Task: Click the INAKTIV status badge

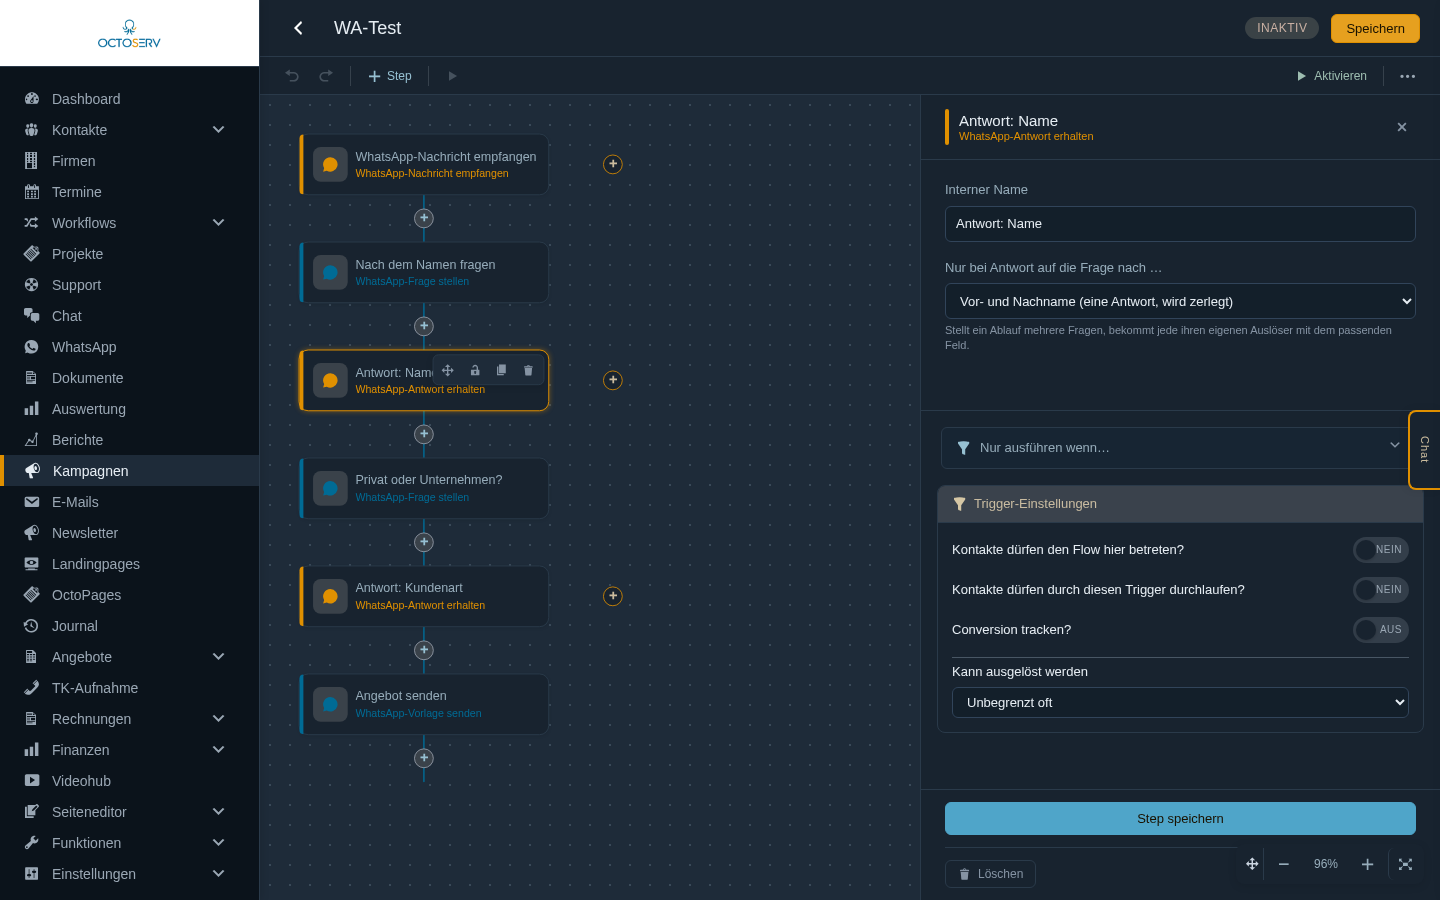Action: tap(1282, 28)
